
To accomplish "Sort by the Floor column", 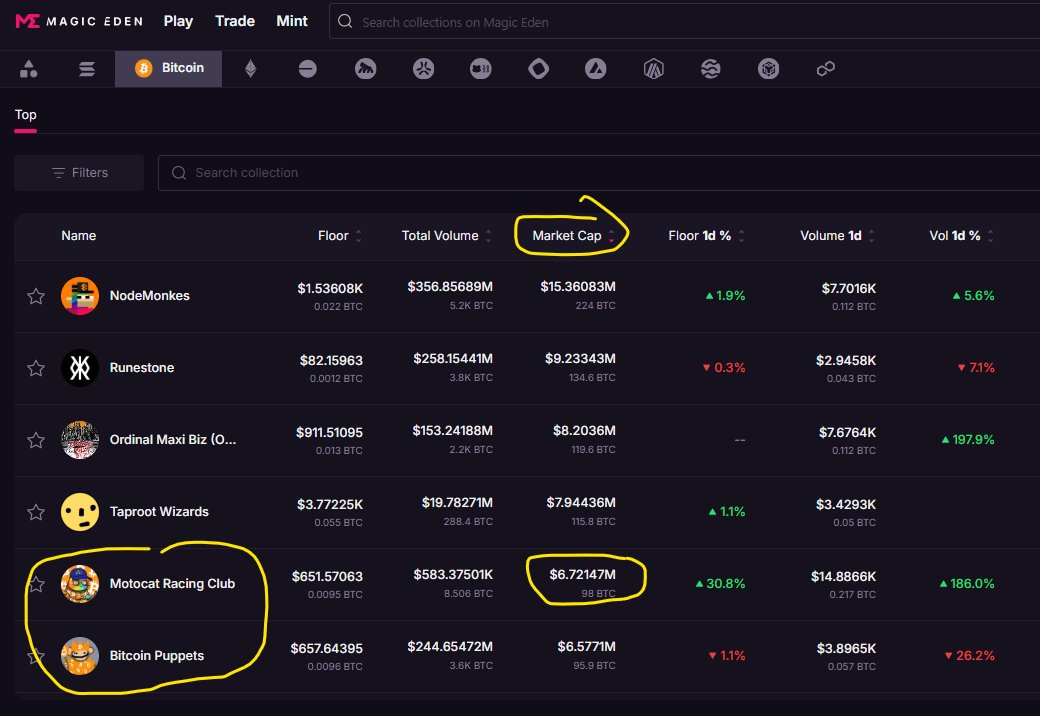I will tap(339, 235).
